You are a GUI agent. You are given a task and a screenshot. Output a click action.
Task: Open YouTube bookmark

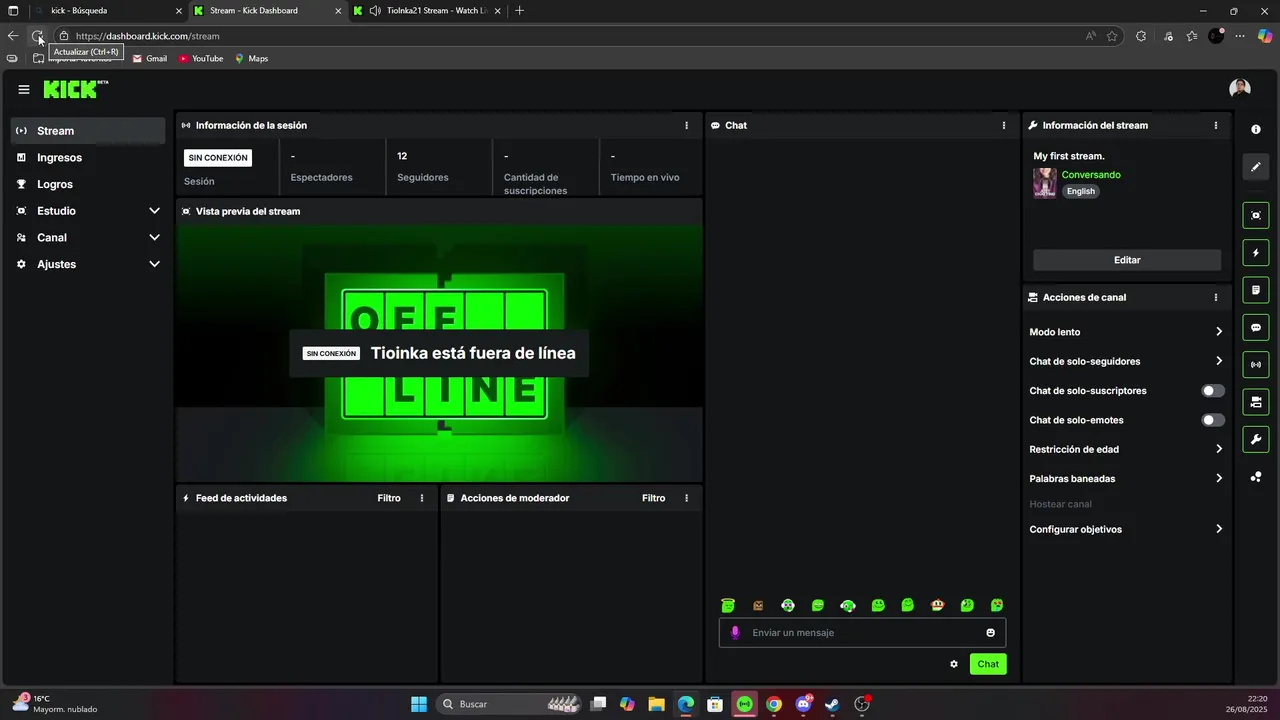pos(201,59)
